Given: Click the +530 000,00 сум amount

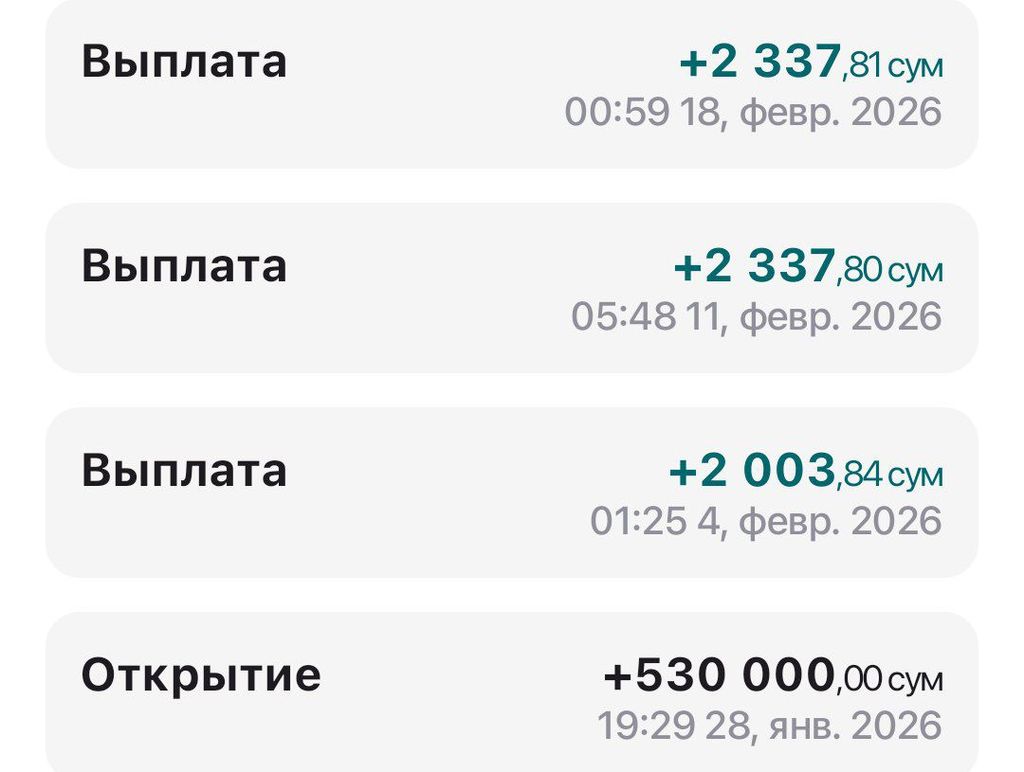Looking at the screenshot, I should [772, 677].
